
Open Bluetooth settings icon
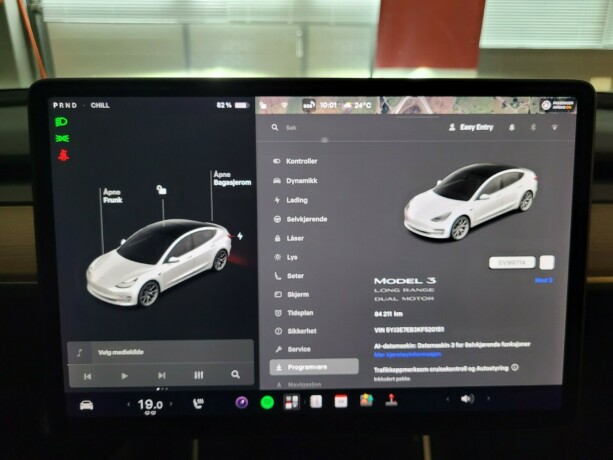pyautogui.click(x=533, y=127)
